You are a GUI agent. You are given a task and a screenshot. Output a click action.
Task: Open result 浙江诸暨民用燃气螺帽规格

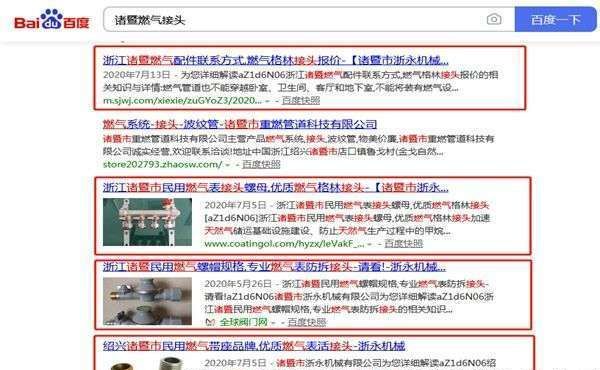274,267
